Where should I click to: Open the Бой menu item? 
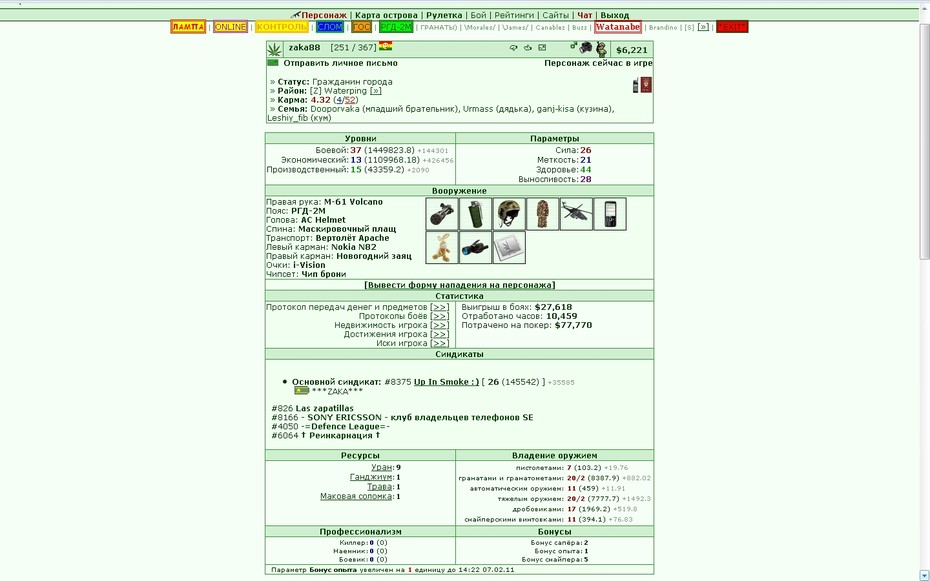pyautogui.click(x=478, y=15)
